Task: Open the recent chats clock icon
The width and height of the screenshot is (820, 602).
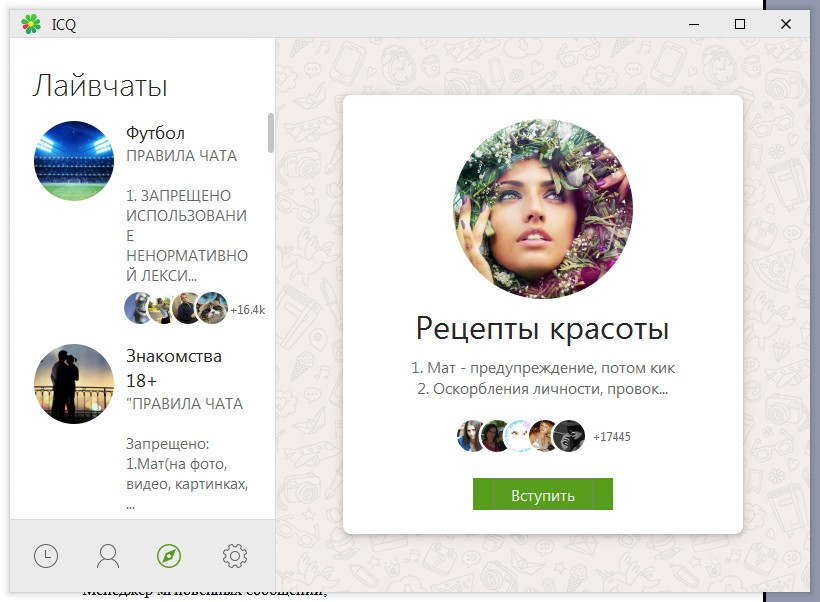Action: click(x=46, y=556)
